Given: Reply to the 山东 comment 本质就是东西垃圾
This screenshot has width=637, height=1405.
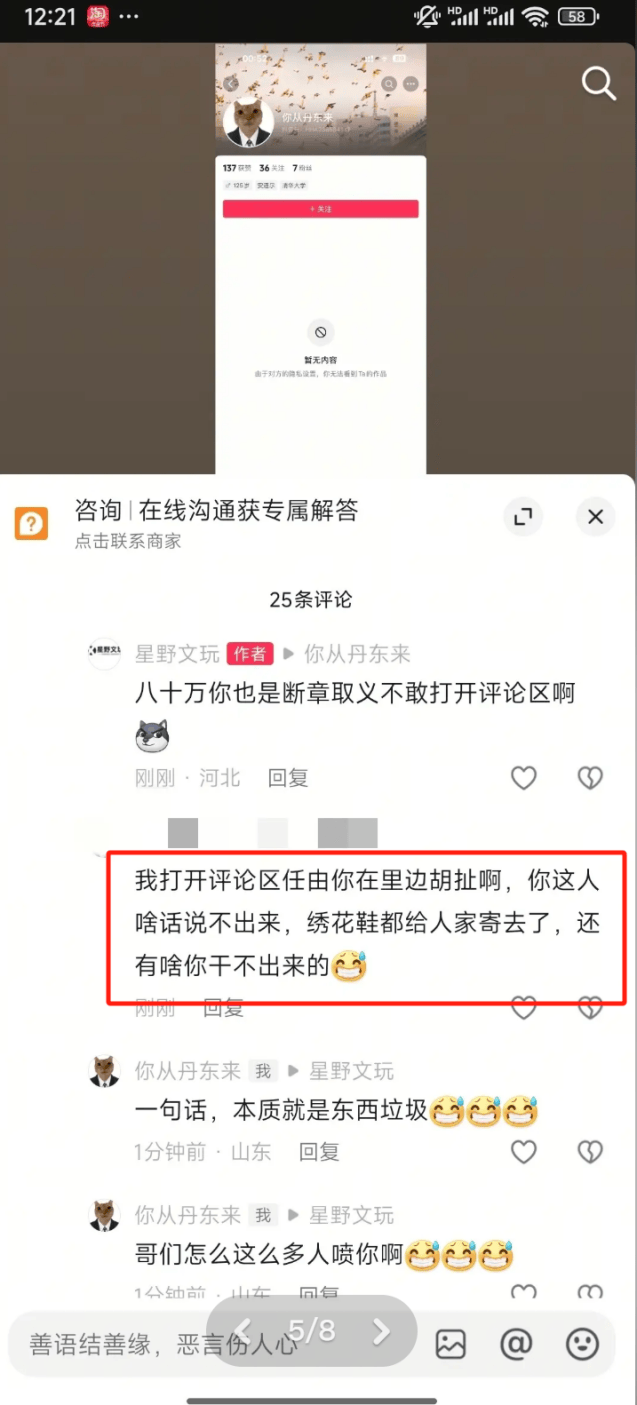Looking at the screenshot, I should [320, 1152].
